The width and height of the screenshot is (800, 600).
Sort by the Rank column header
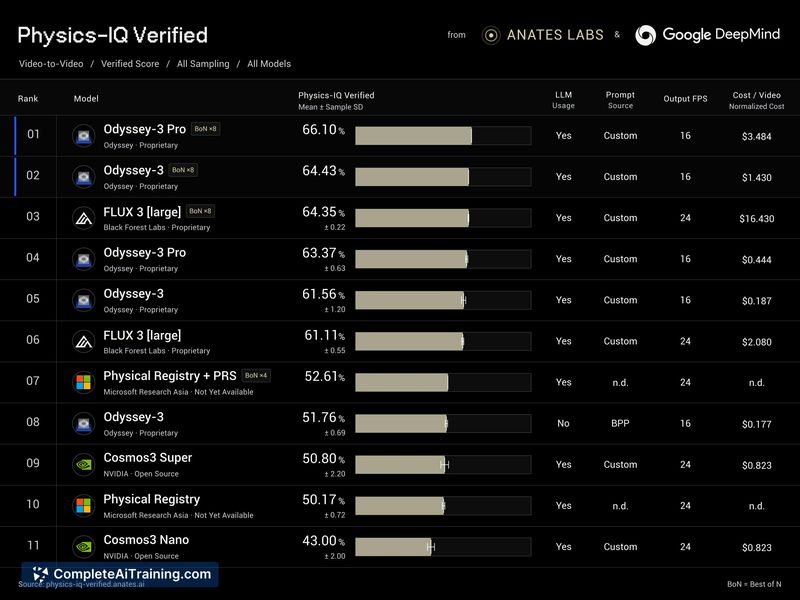(28, 98)
